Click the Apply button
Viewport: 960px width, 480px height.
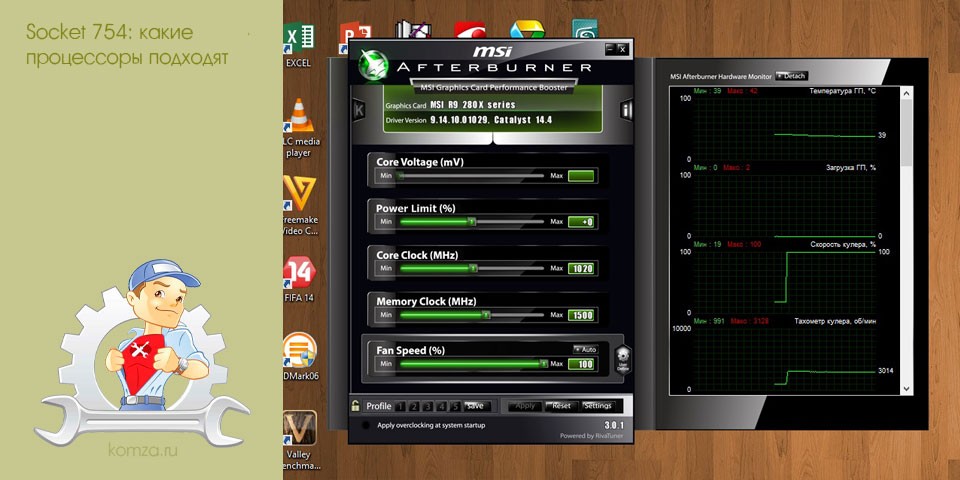[x=525, y=405]
